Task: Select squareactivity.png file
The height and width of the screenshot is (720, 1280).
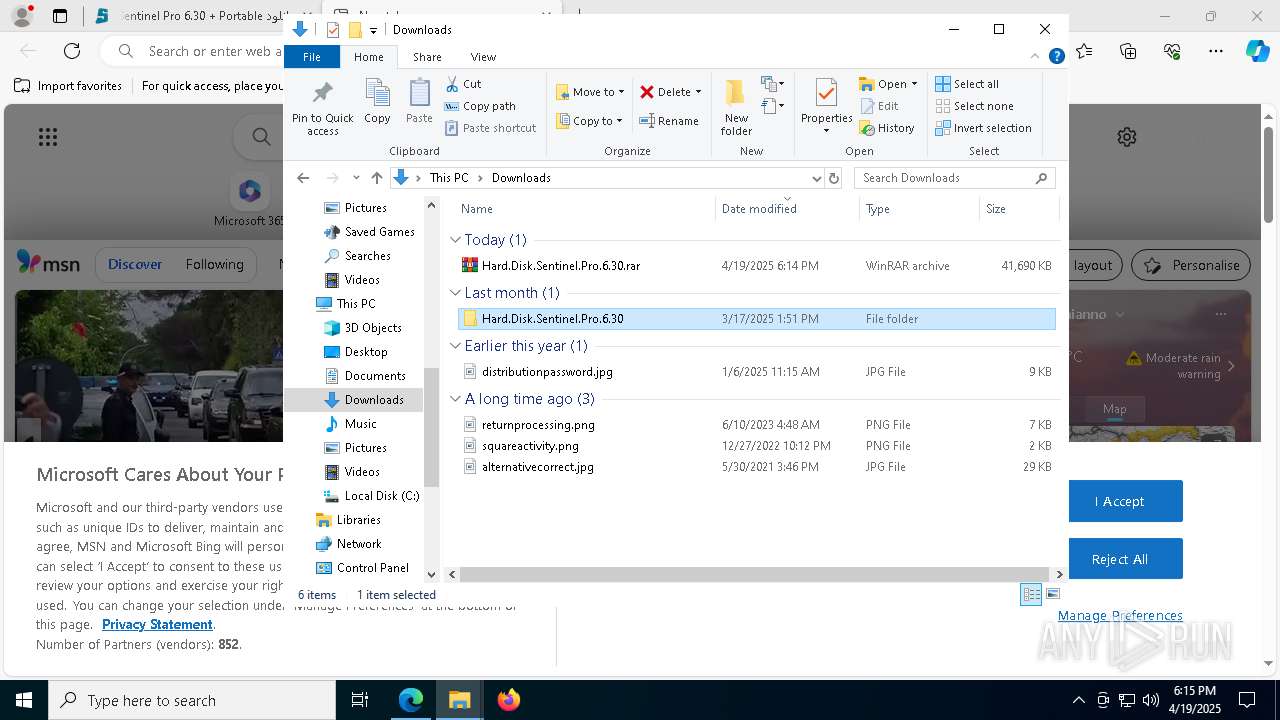Action: coord(756,446)
